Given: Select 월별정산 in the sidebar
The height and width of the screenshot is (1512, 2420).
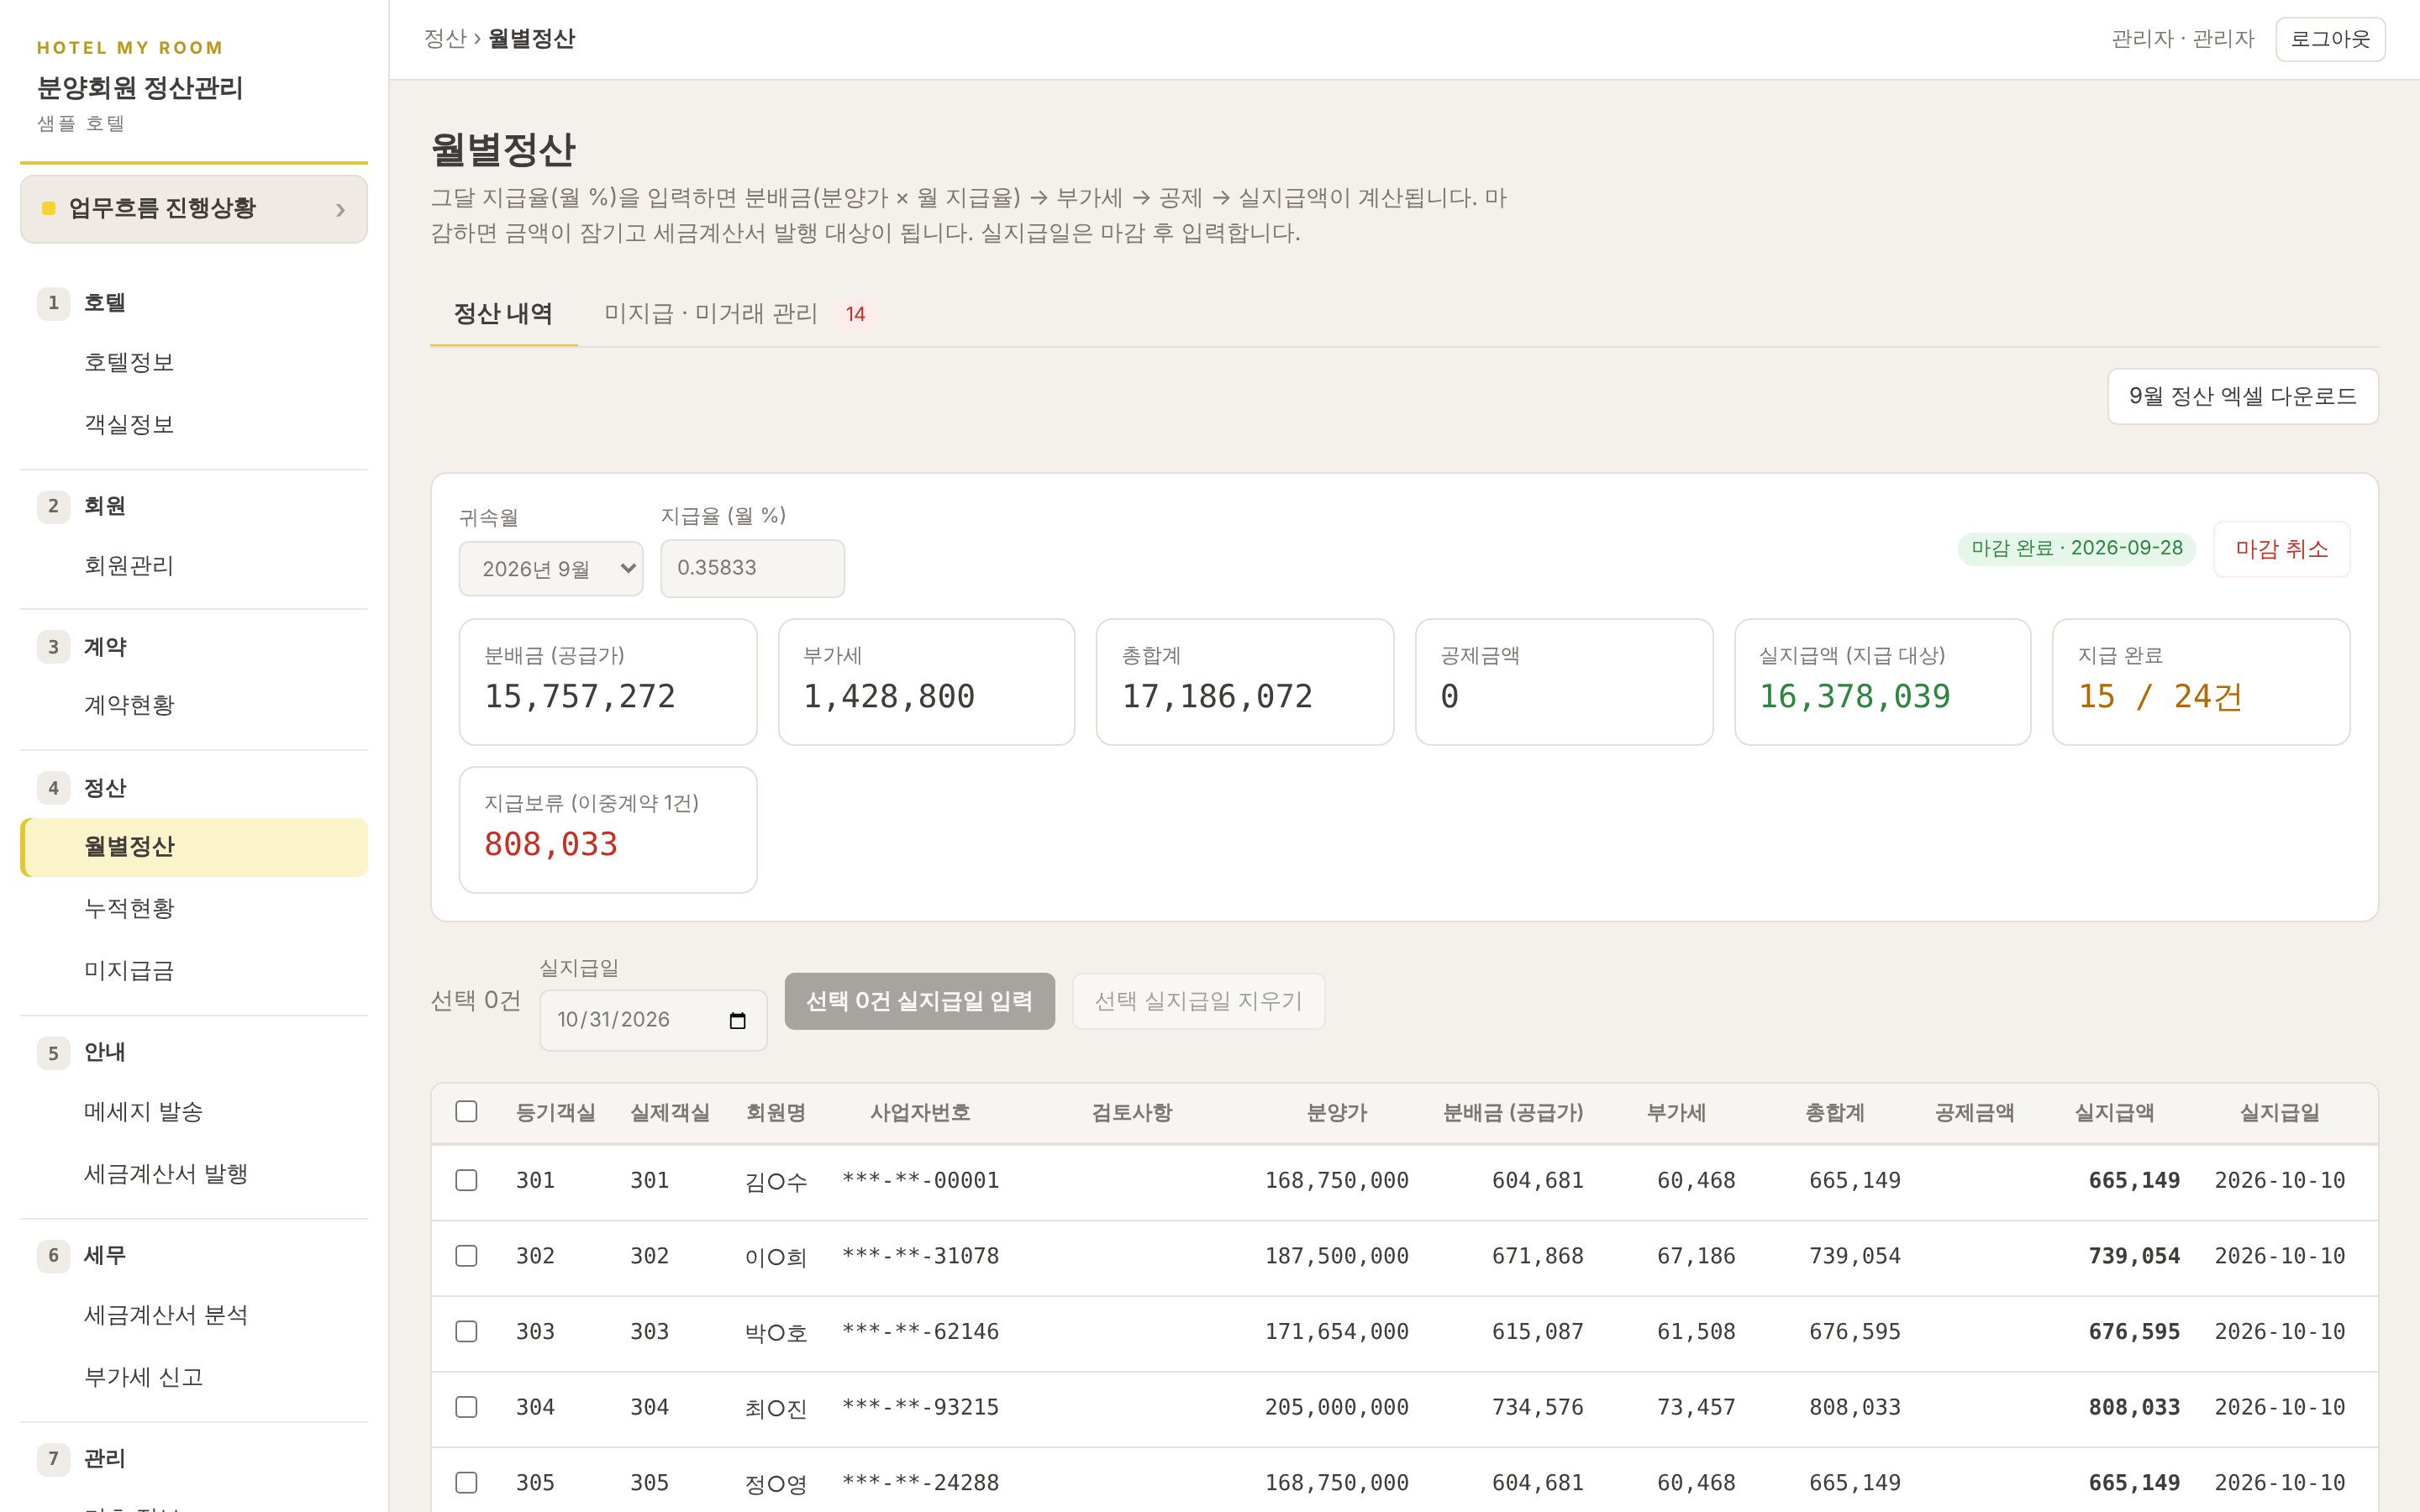Looking at the screenshot, I should (x=194, y=847).
